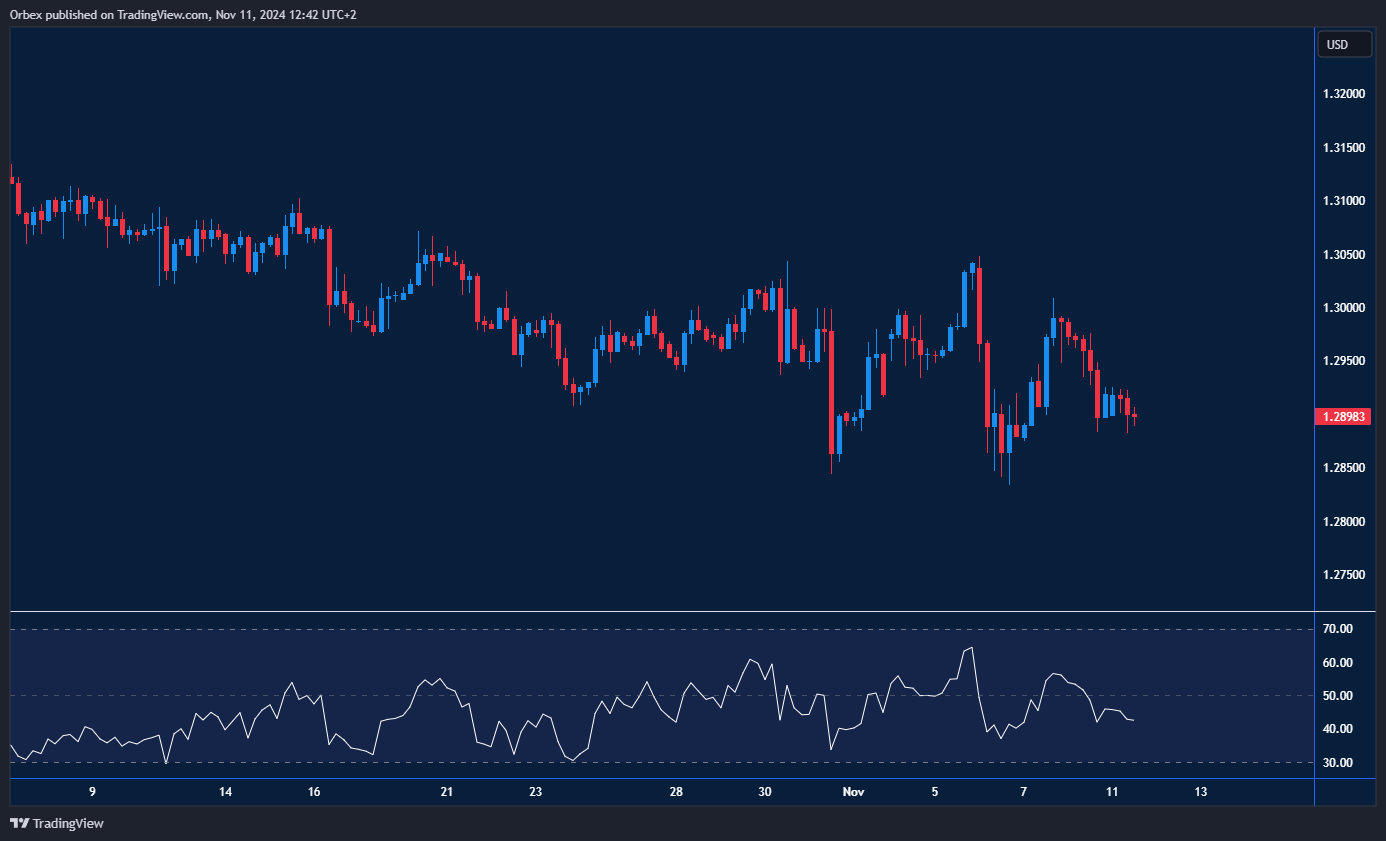Click the 1.30000 price level on scale
This screenshot has height=841, width=1386.
click(x=1343, y=308)
